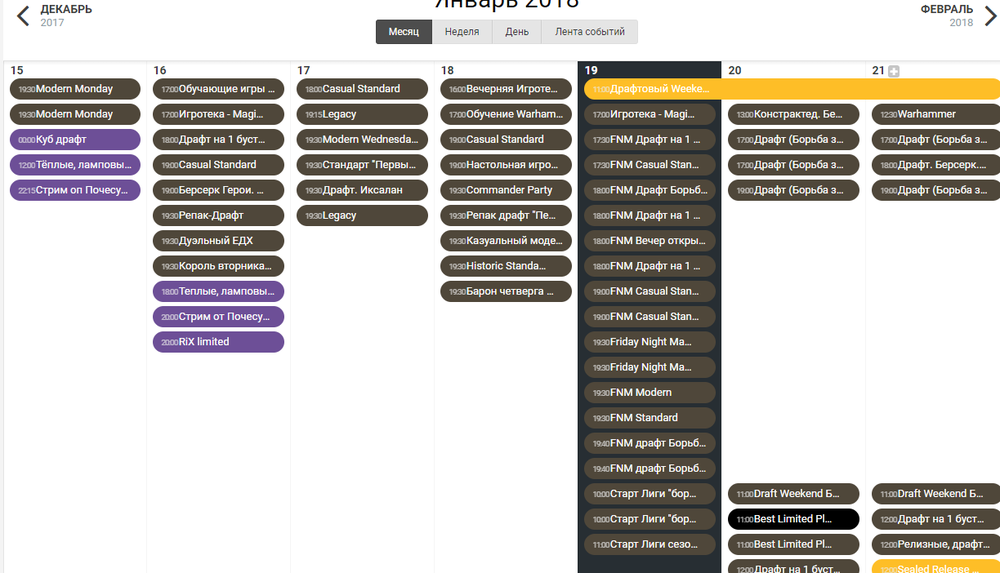Open the yellow Драфтовый Weekend event bar
This screenshot has height=573, width=1000.
click(790, 89)
